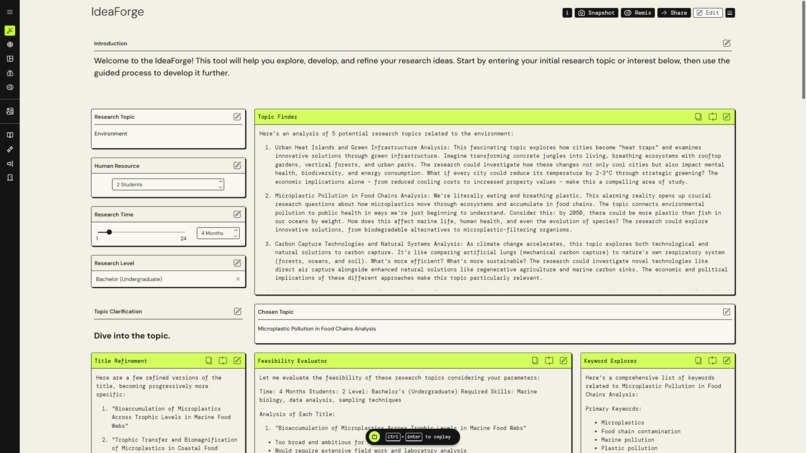Copy the Keyword Explorer output
This screenshot has height=453, width=806.
(698, 360)
